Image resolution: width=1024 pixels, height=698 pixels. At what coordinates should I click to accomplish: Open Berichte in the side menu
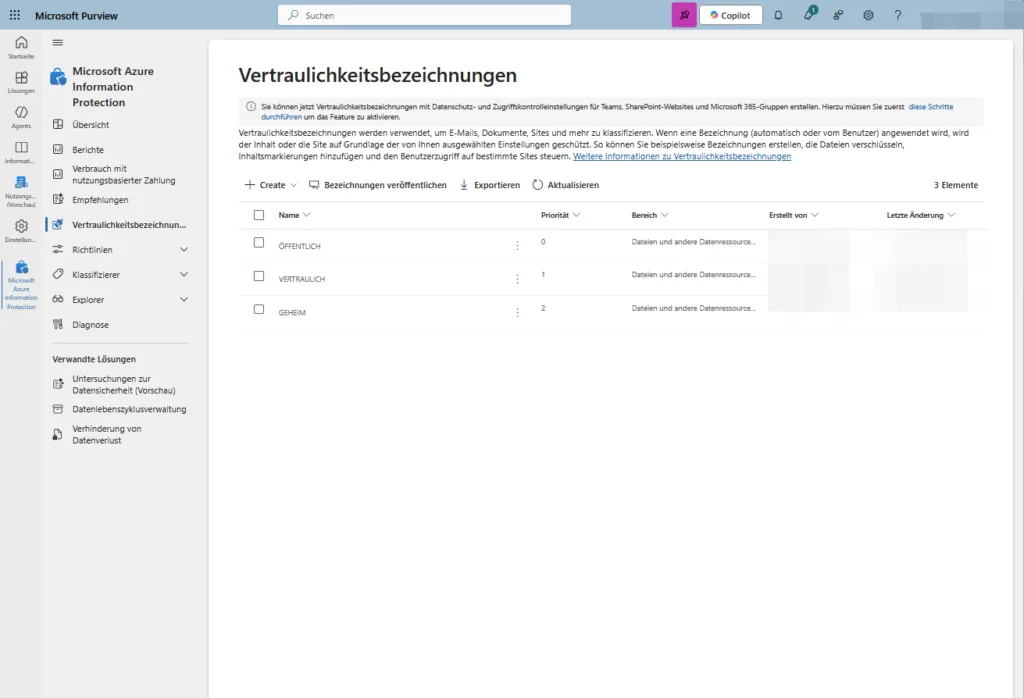[x=88, y=150]
